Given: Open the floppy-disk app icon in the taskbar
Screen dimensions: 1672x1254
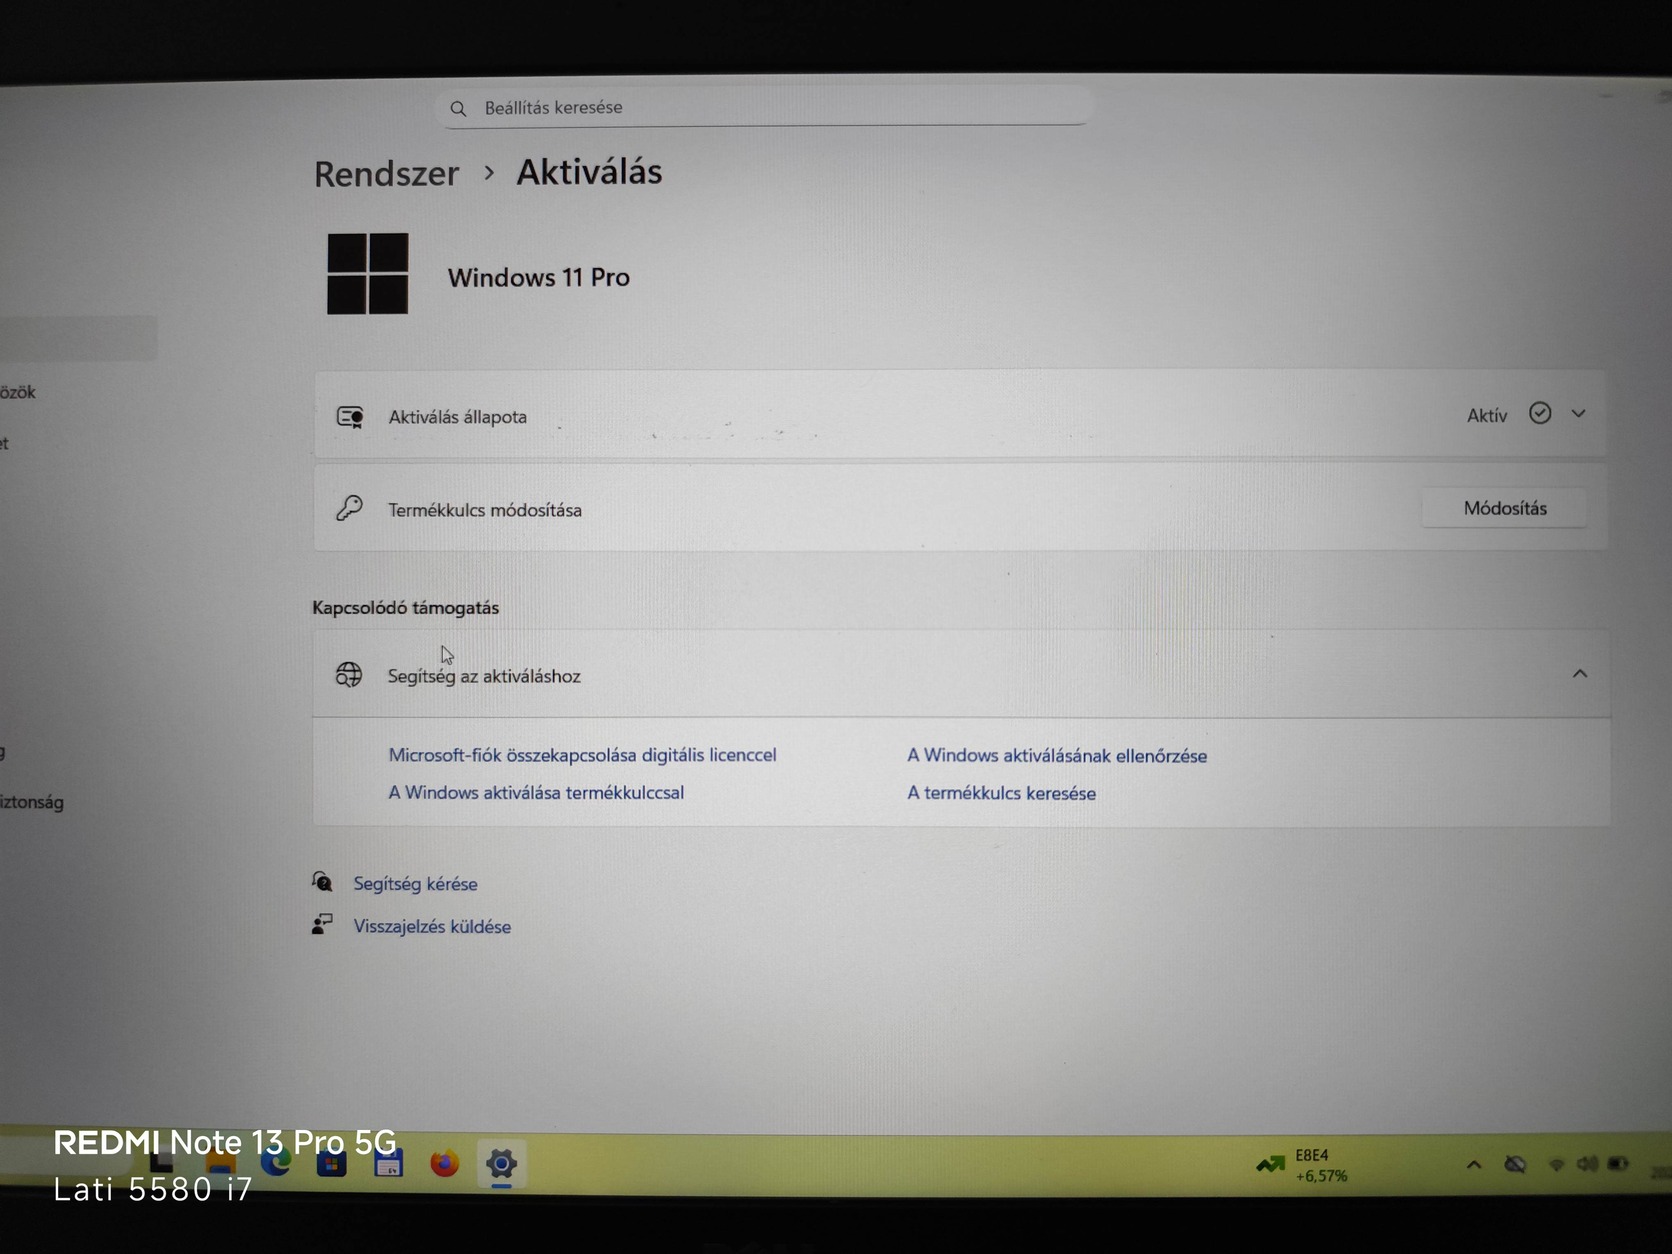Looking at the screenshot, I should click(388, 1164).
